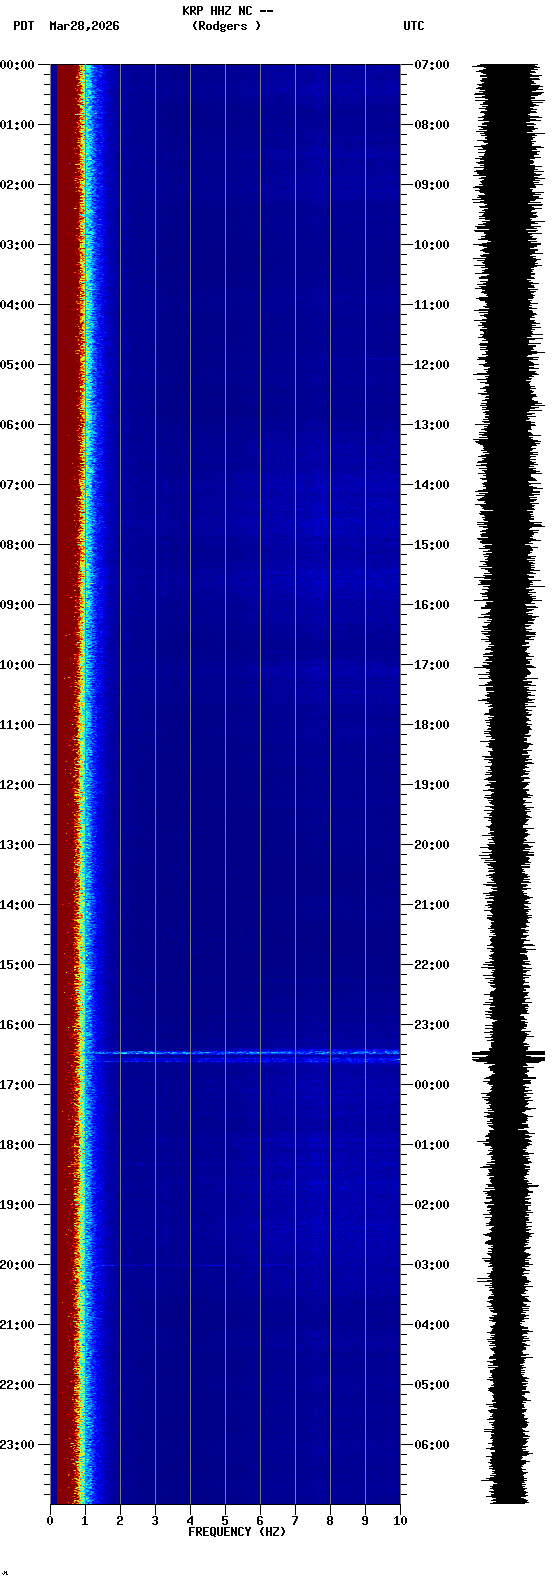Click the 19:00 UTC time tick label
This screenshot has height=1584, width=552.
point(432,785)
